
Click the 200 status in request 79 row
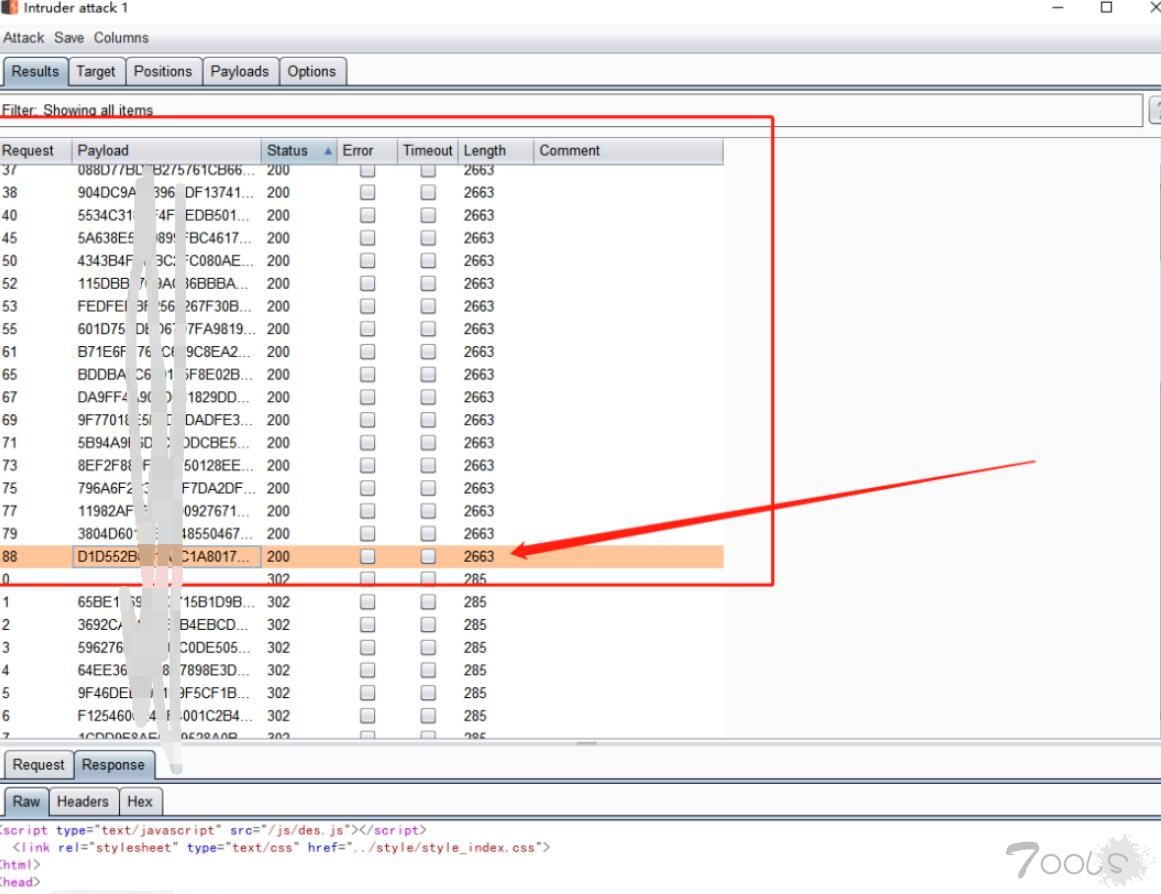(x=278, y=534)
